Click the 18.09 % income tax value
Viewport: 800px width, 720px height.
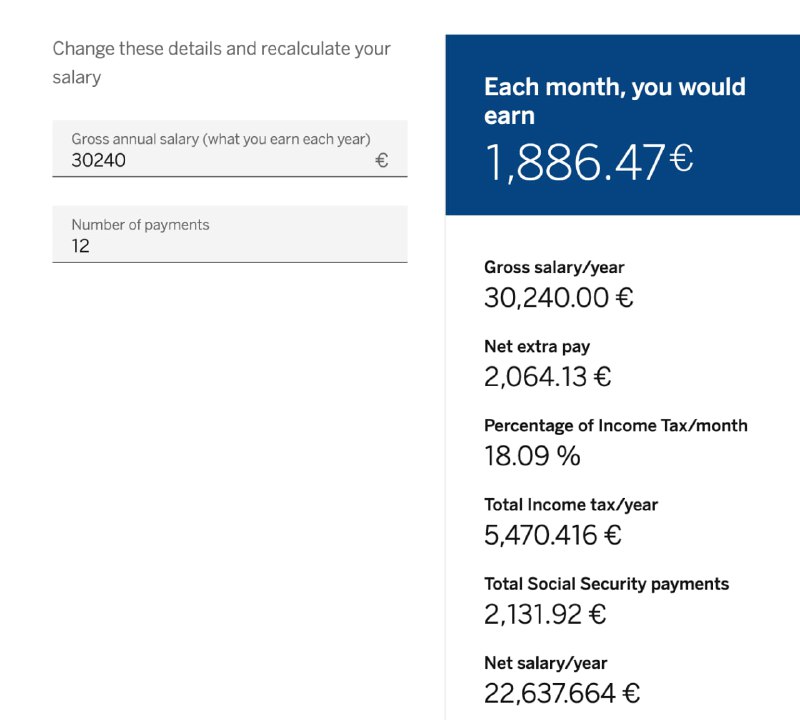click(532, 456)
